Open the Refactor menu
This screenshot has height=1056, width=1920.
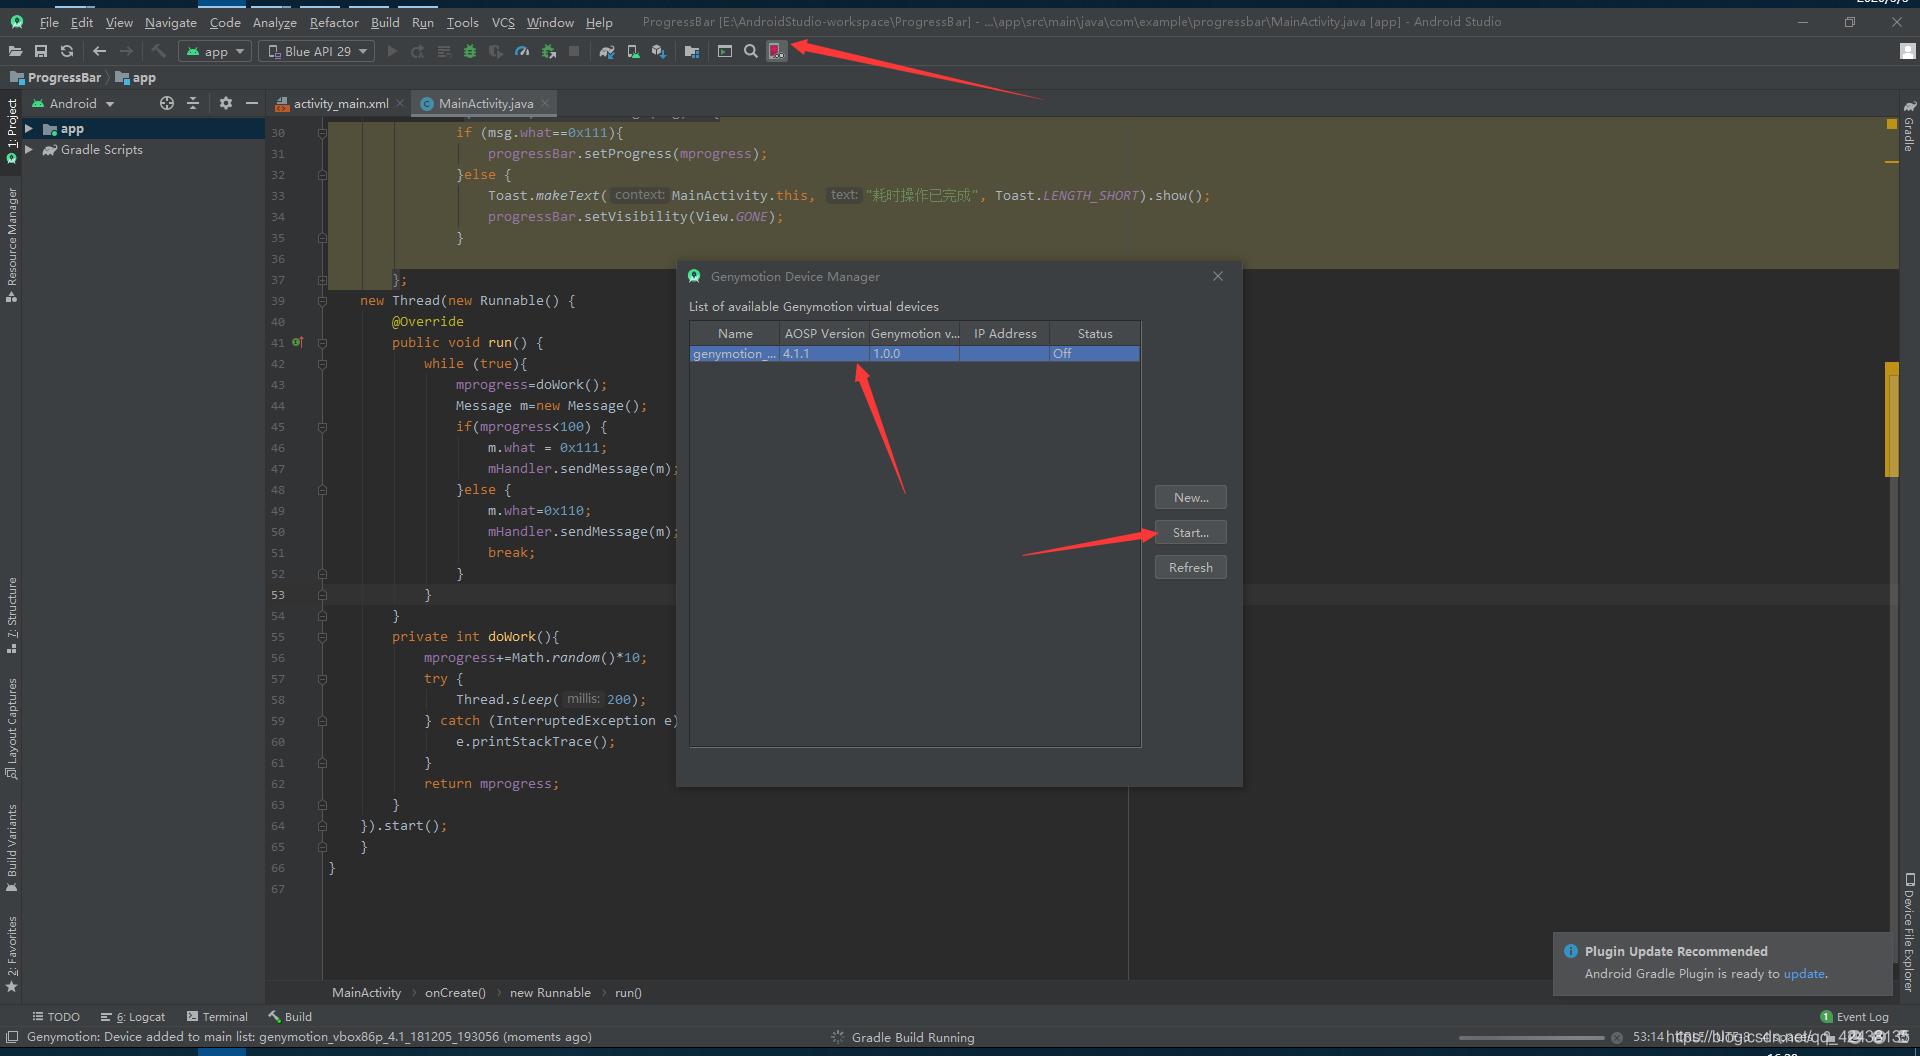point(334,22)
